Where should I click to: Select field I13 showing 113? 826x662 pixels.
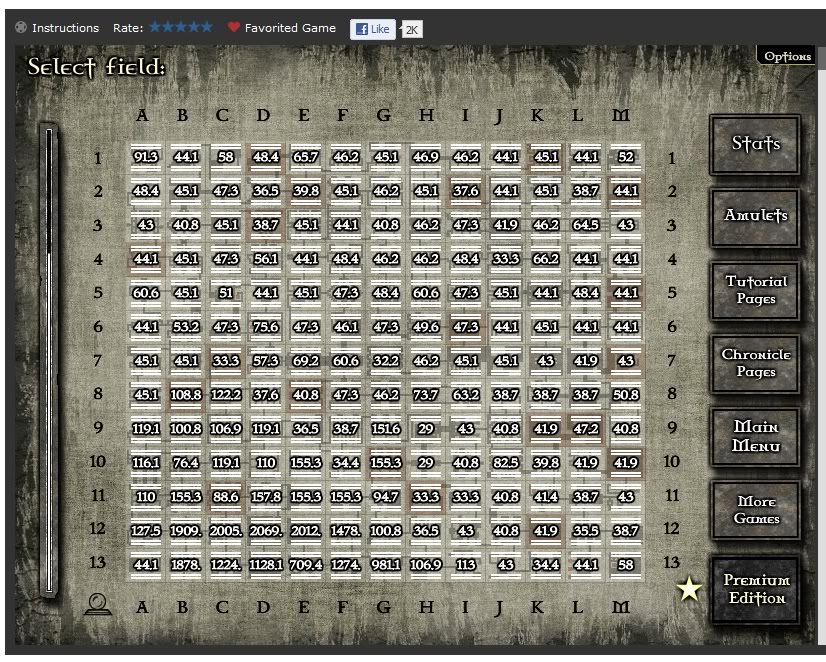pyautogui.click(x=466, y=565)
